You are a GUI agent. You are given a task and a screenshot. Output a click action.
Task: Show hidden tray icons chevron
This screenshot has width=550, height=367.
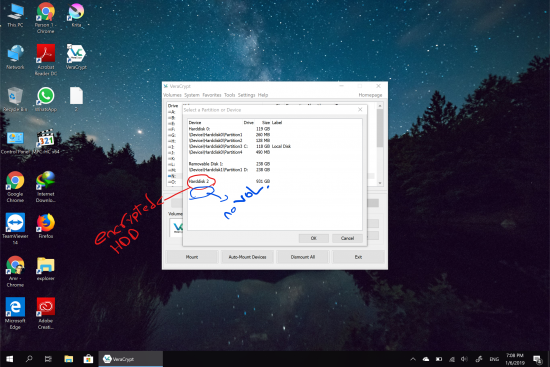[x=413, y=359]
